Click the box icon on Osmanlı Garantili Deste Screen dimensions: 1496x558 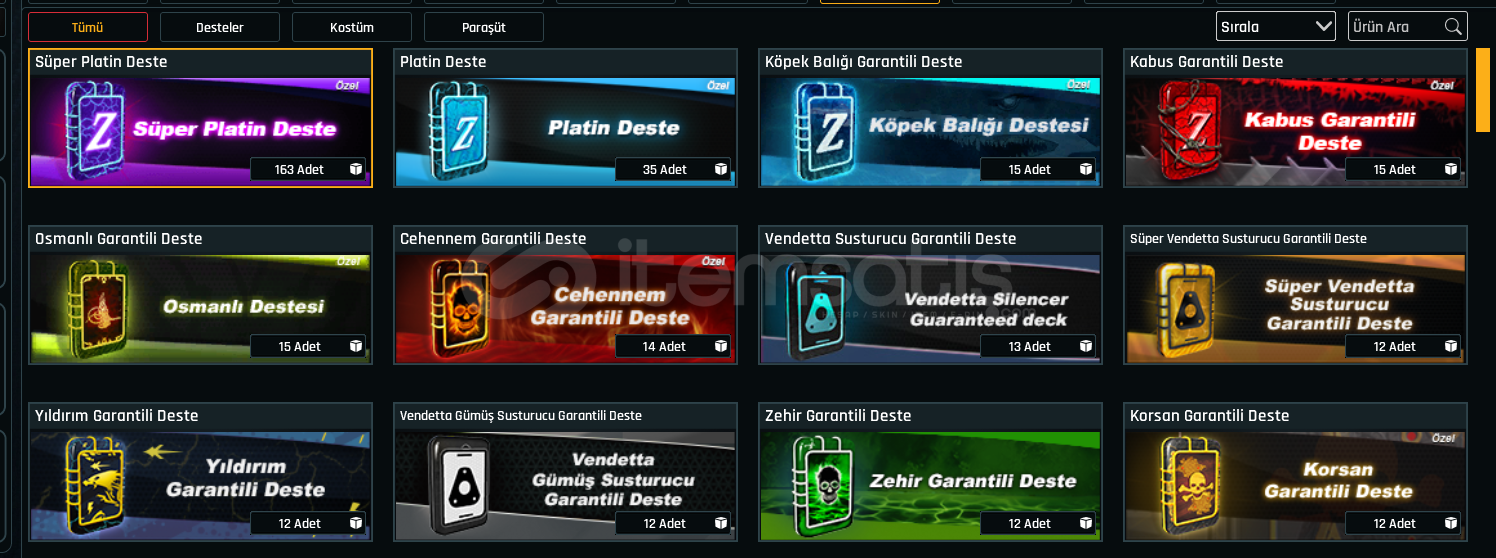[356, 347]
